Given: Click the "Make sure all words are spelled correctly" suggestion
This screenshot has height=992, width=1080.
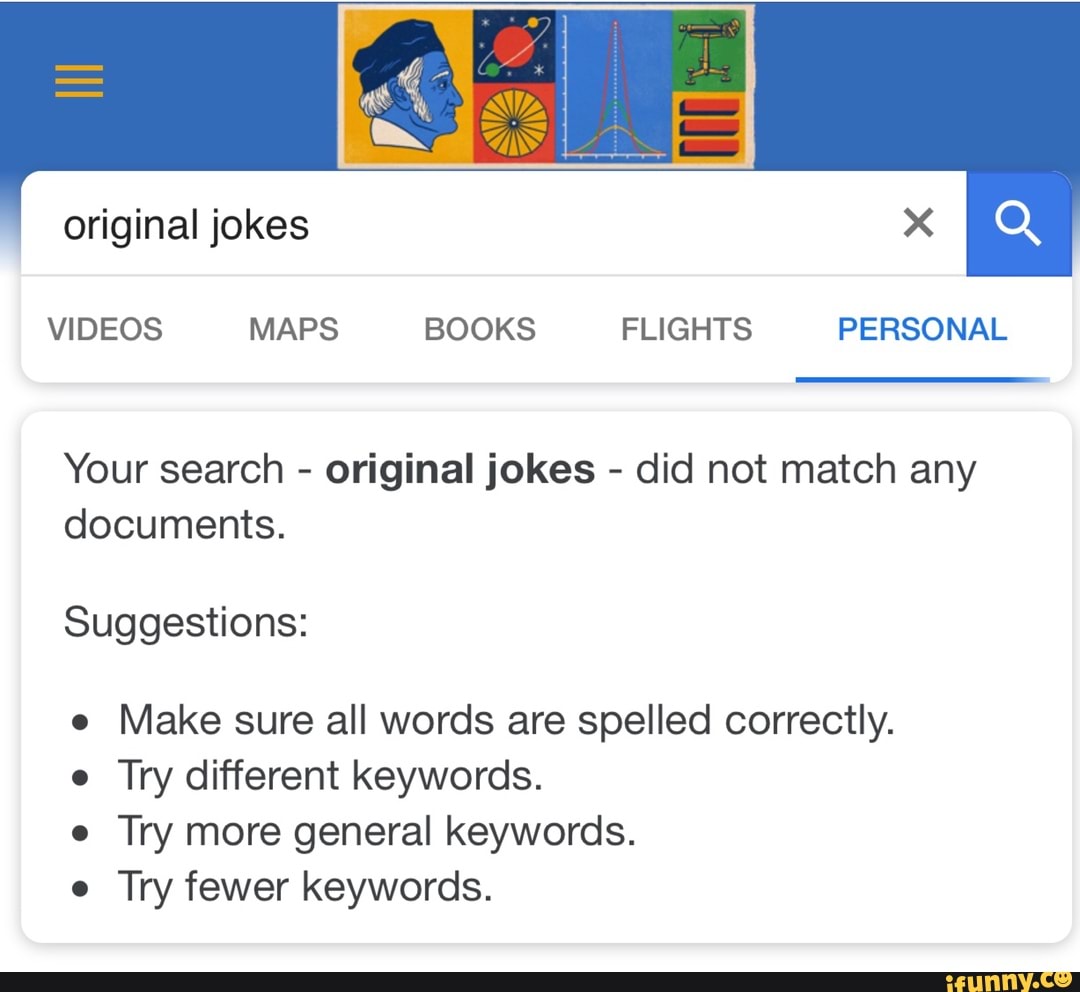Looking at the screenshot, I should pyautogui.click(x=506, y=720).
